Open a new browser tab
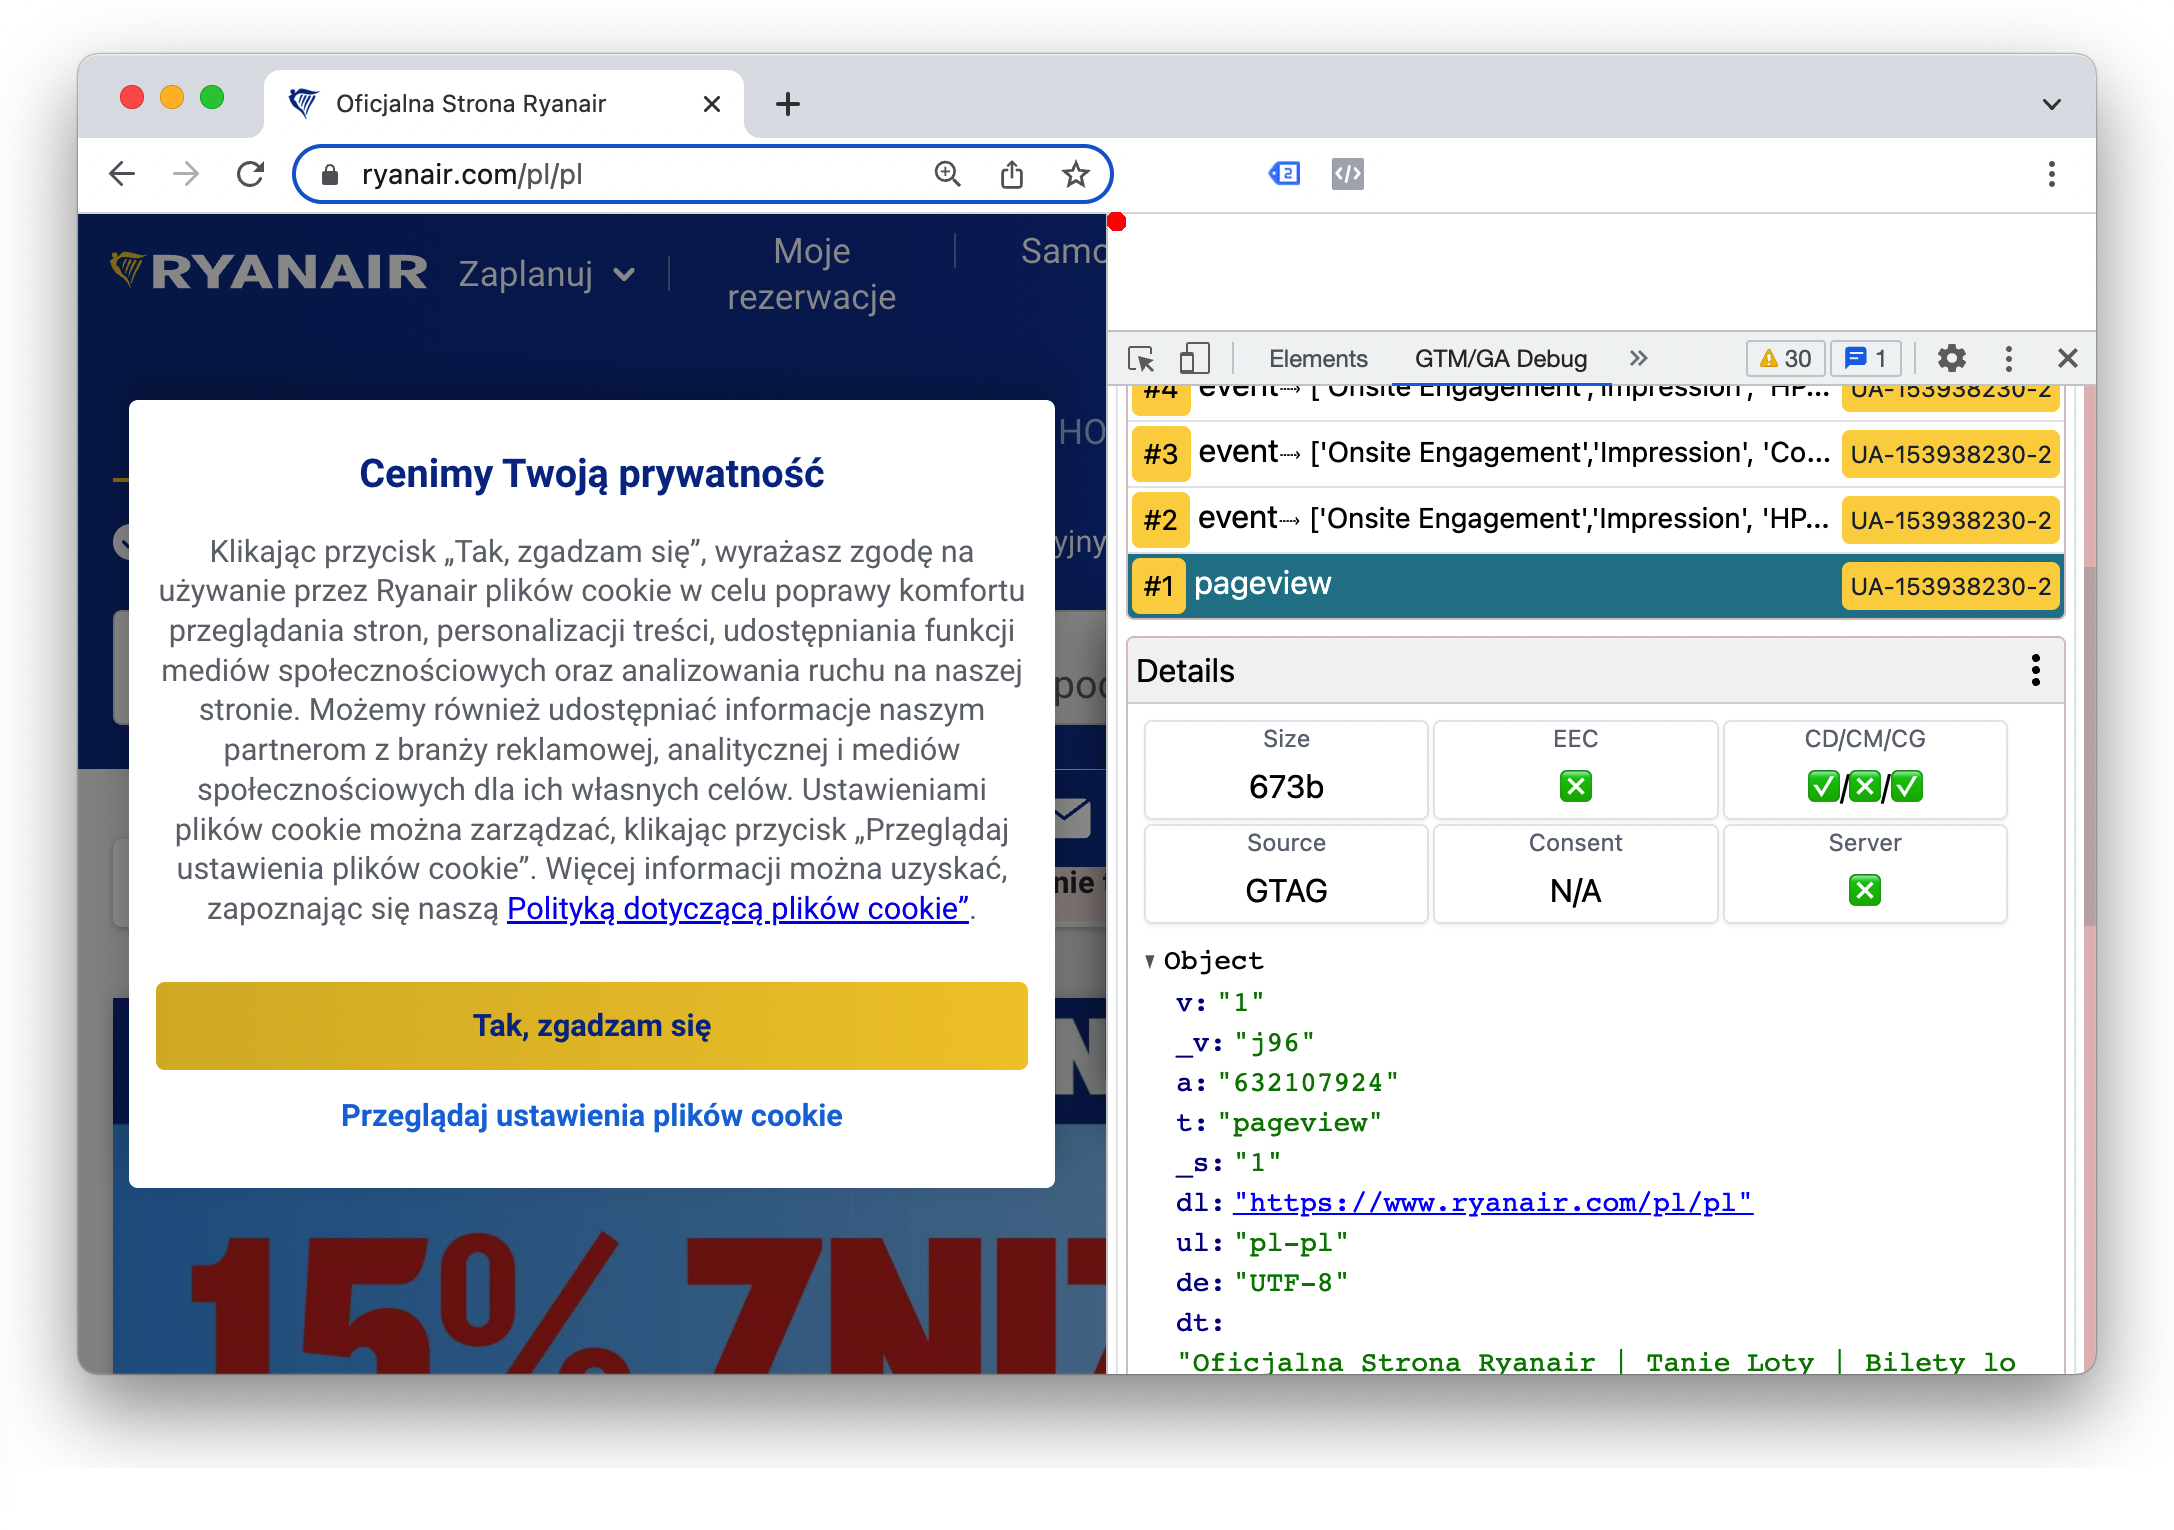The height and width of the screenshot is (1530, 2174). click(788, 104)
